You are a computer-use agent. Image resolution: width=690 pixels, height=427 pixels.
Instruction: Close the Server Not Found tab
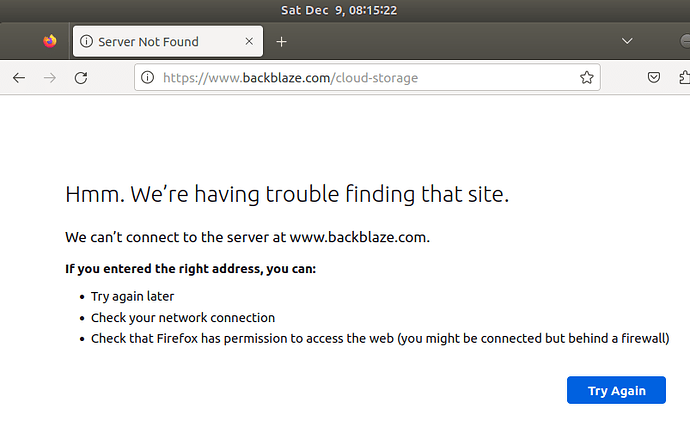pos(249,41)
